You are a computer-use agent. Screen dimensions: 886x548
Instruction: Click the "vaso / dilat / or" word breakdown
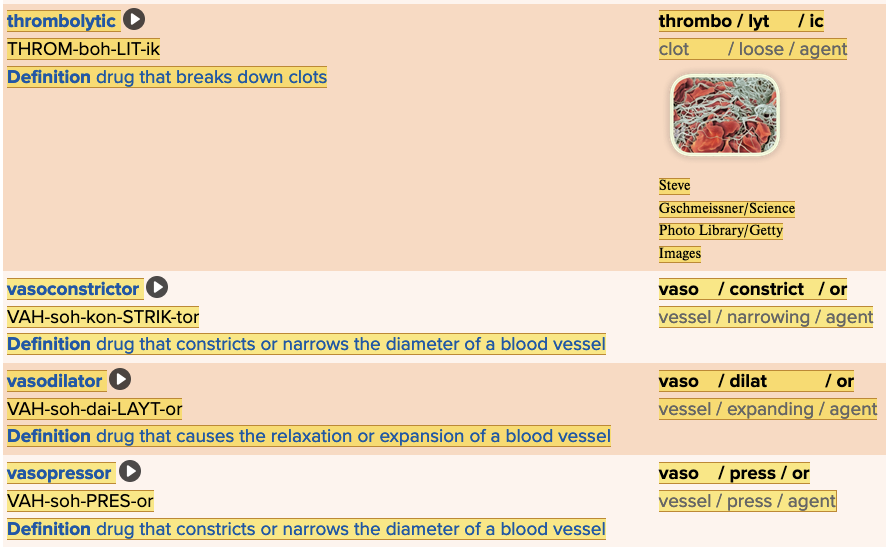click(x=756, y=381)
